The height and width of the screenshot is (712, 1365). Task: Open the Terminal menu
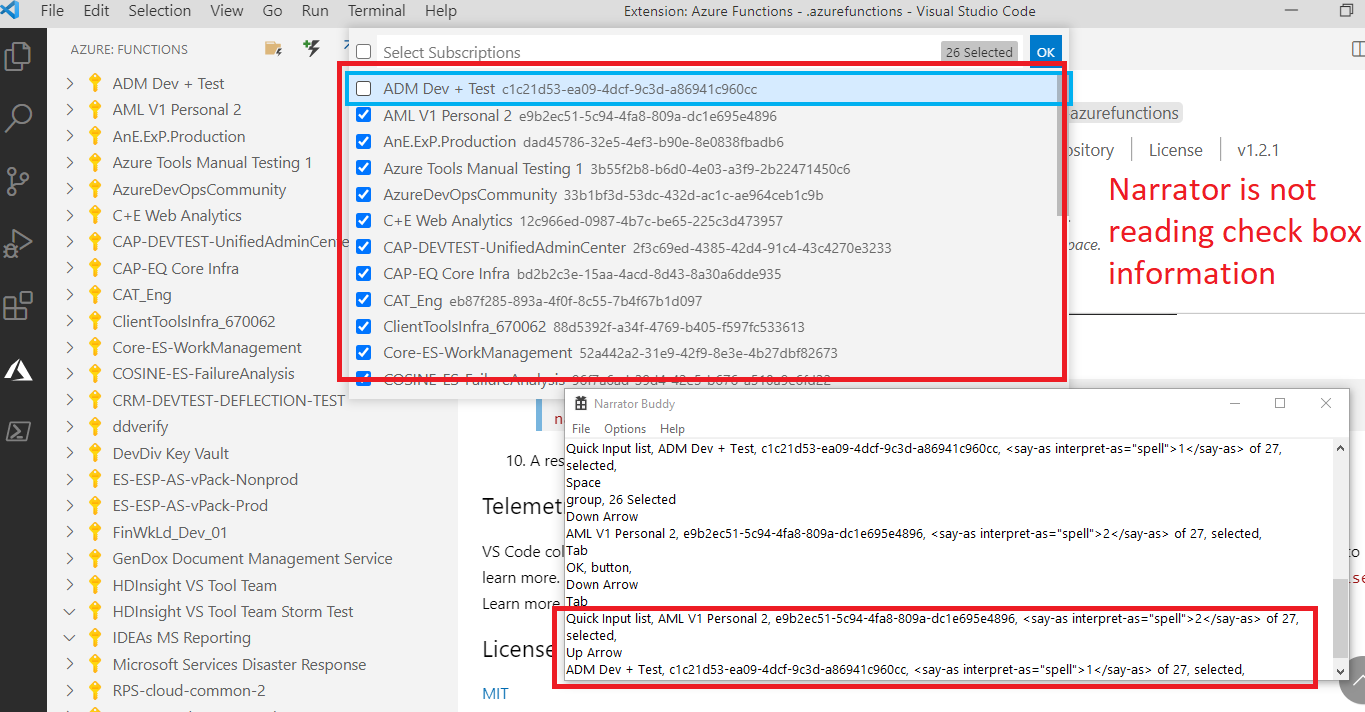376,11
